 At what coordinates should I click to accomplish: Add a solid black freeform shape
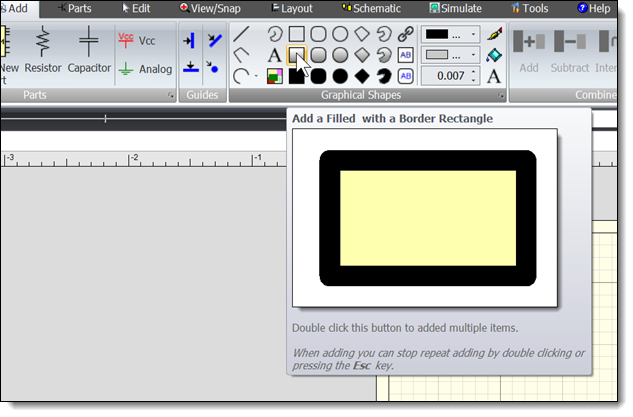coord(384,76)
